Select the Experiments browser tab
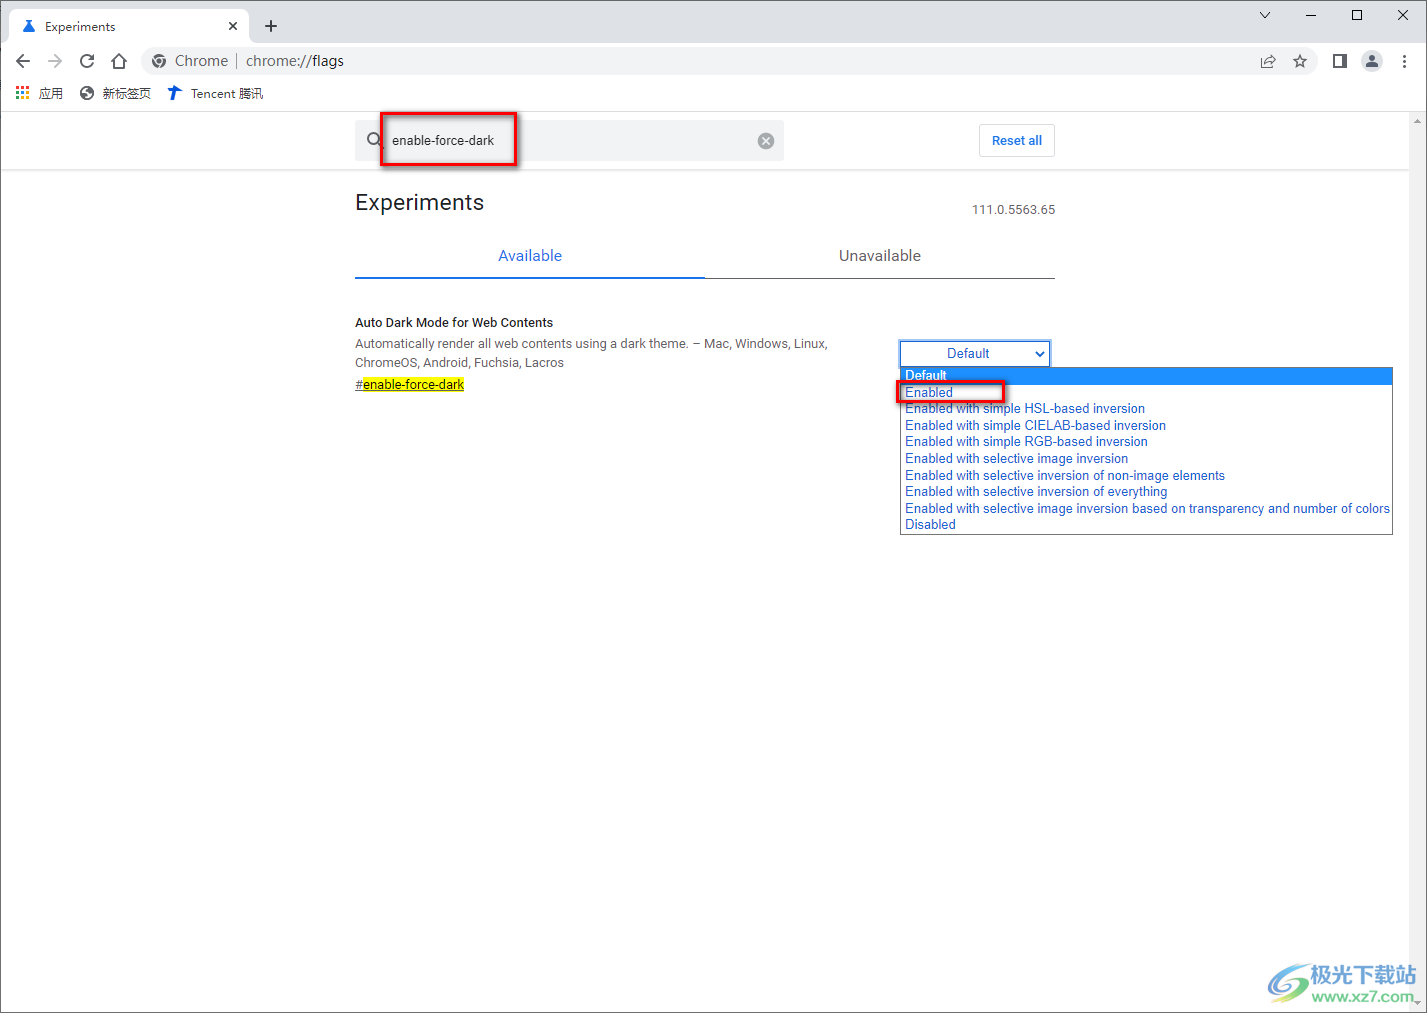This screenshot has height=1013, width=1427. coord(130,26)
